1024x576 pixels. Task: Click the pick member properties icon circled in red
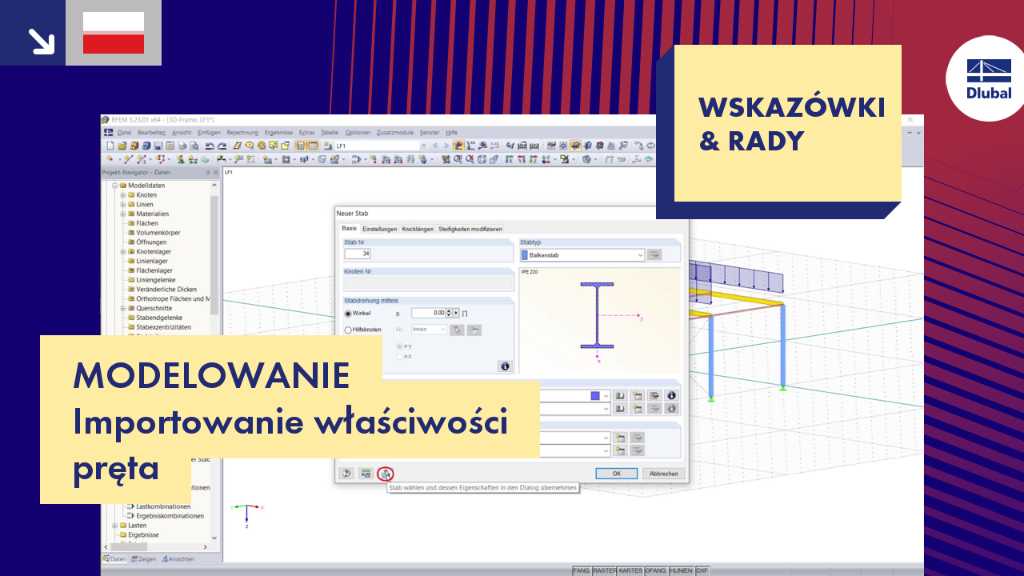click(x=385, y=473)
